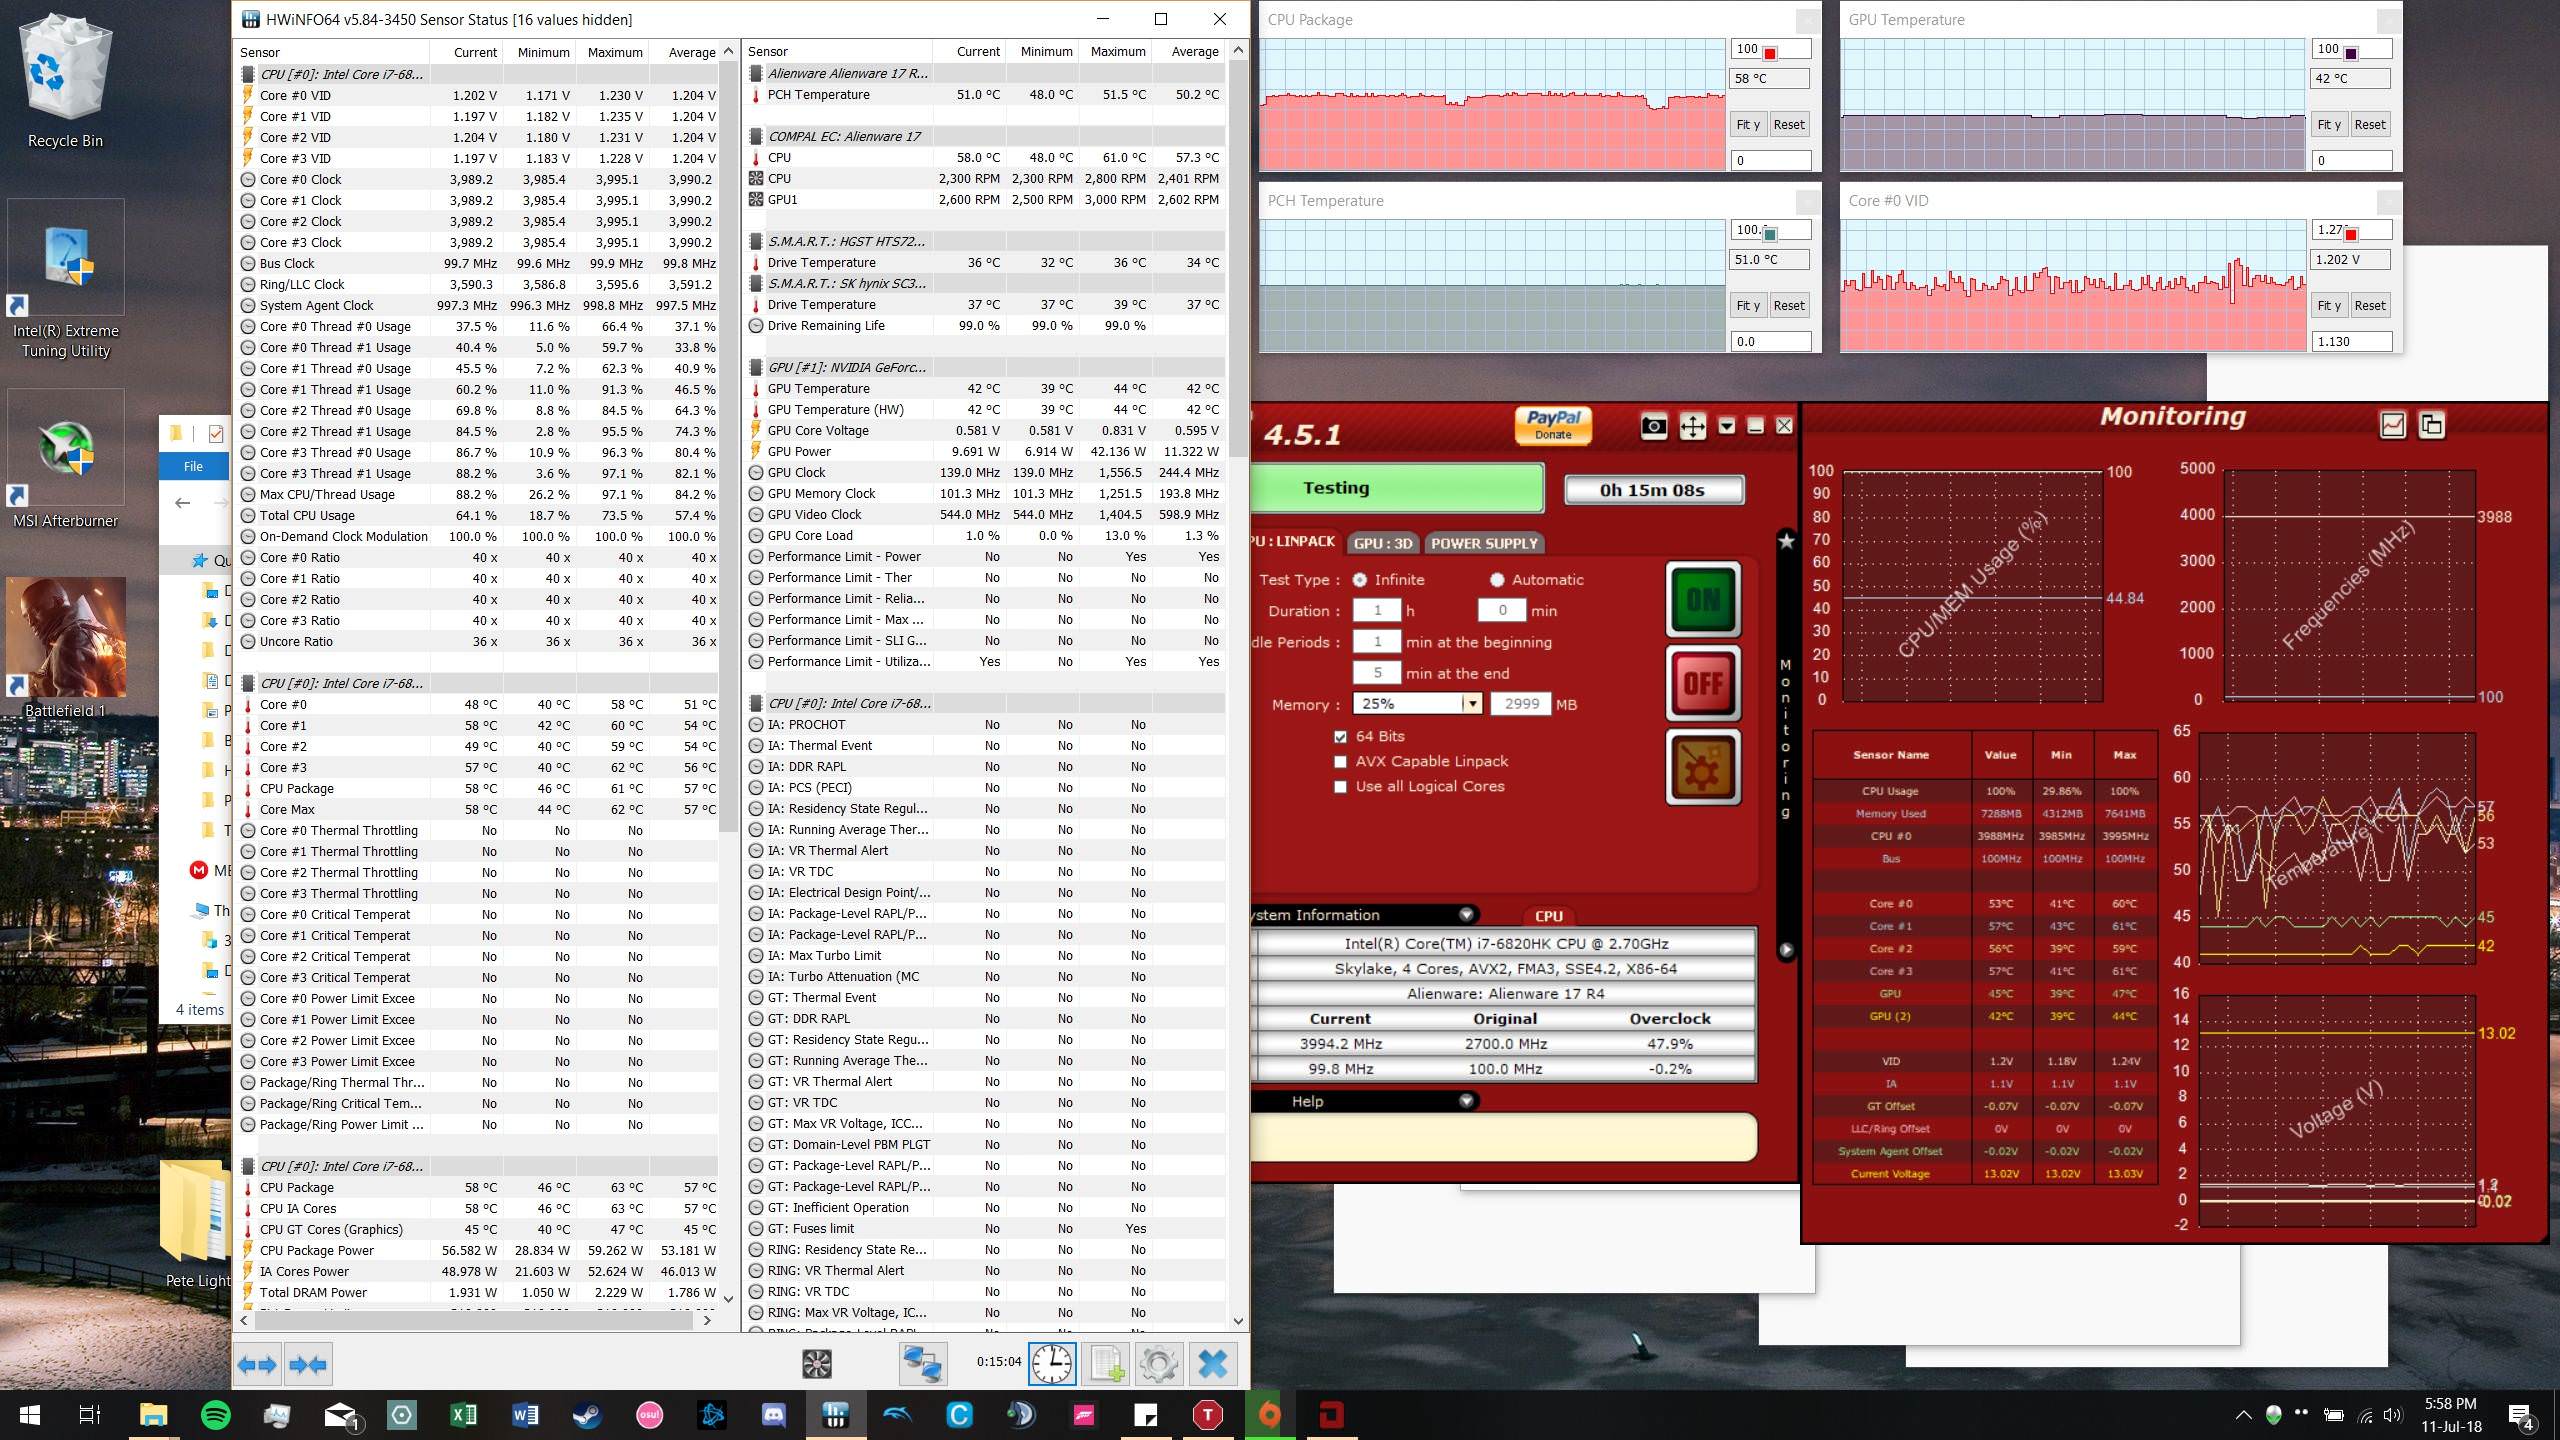Stop test with red OFF button
The height and width of the screenshot is (1440, 2560).
(1703, 684)
